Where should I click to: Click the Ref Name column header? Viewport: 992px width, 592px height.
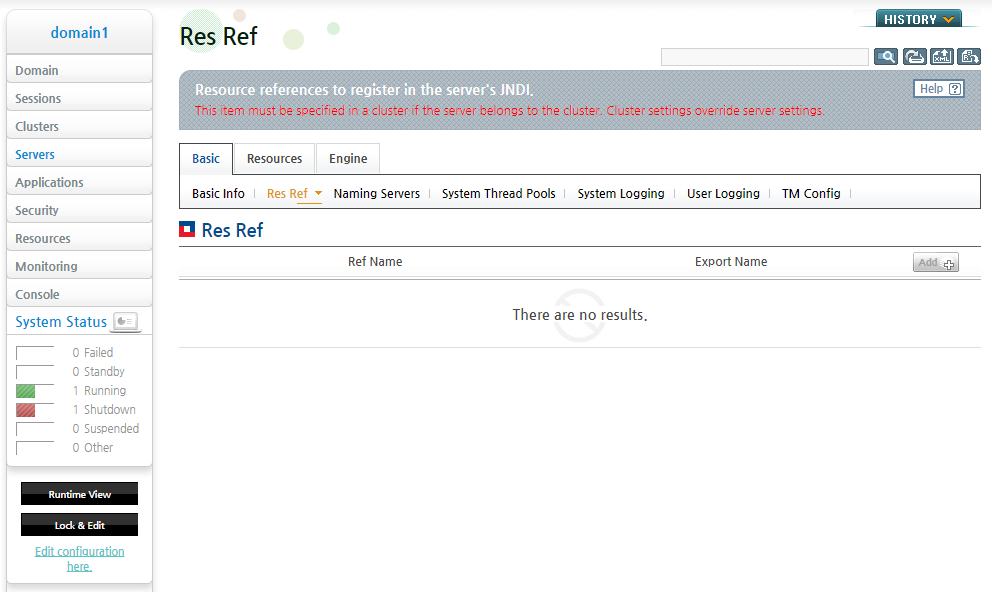[375, 262]
